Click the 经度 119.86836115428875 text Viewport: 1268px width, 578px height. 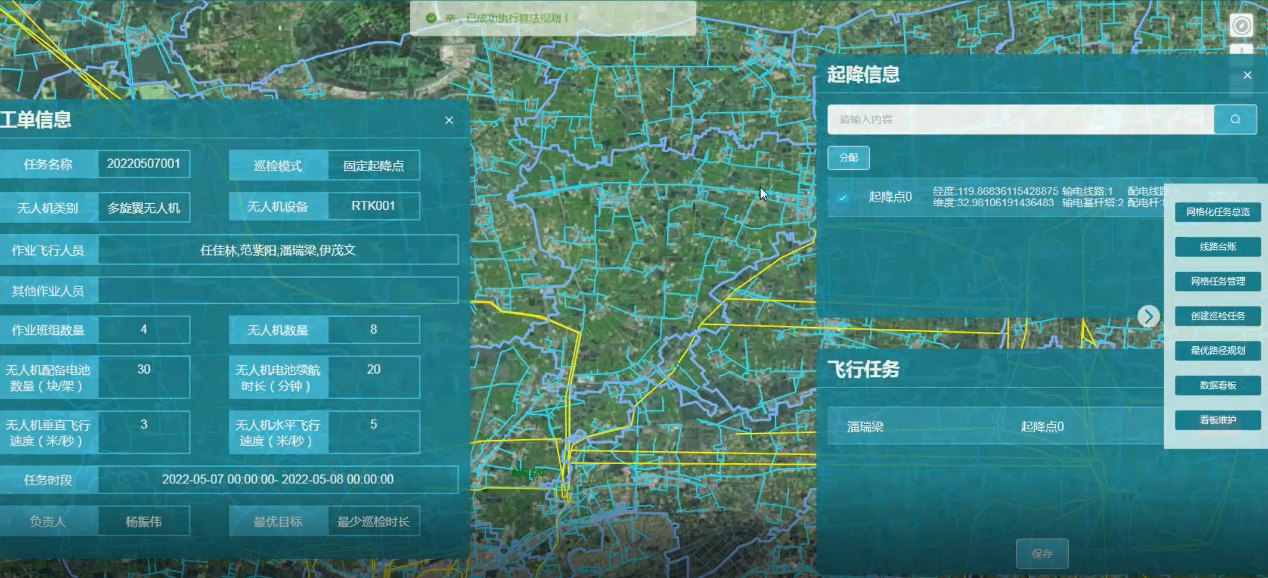click(995, 191)
